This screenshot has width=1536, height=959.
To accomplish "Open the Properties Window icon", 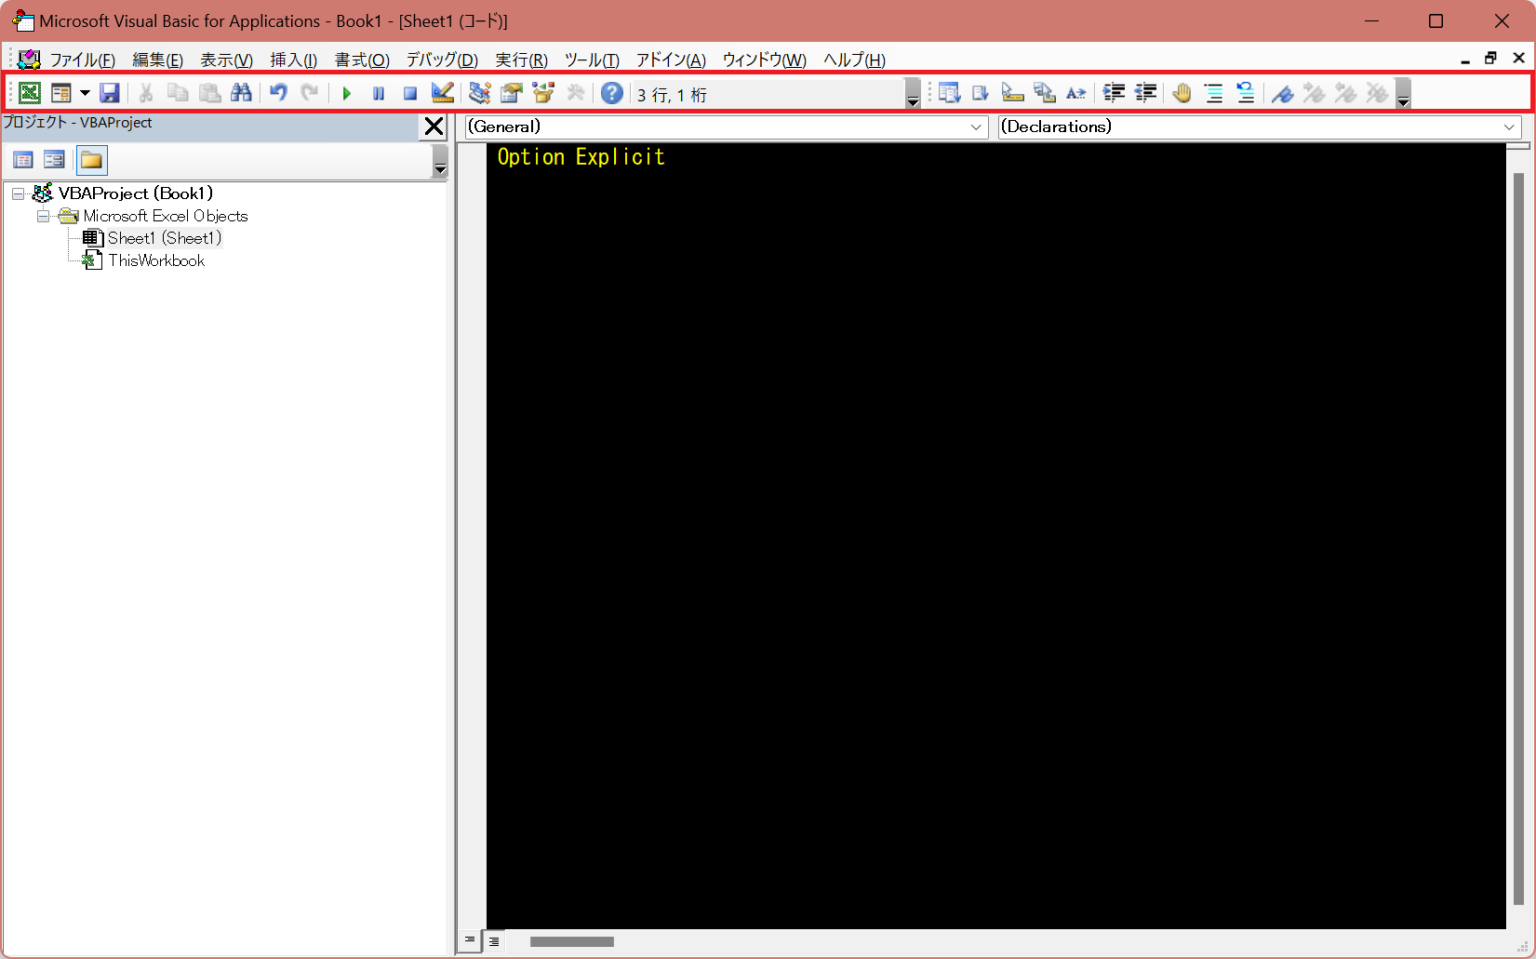I will point(511,92).
